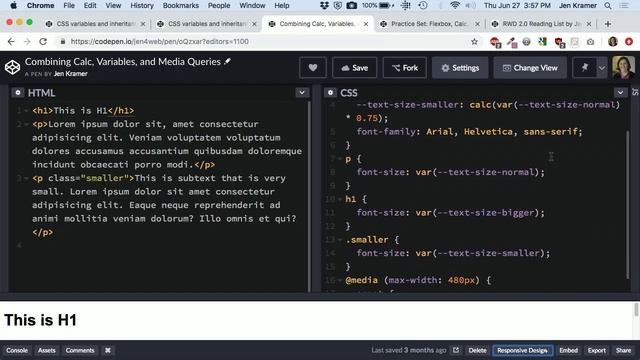
Task: Close the Practice Set Flexbox tab
Action: point(477,24)
